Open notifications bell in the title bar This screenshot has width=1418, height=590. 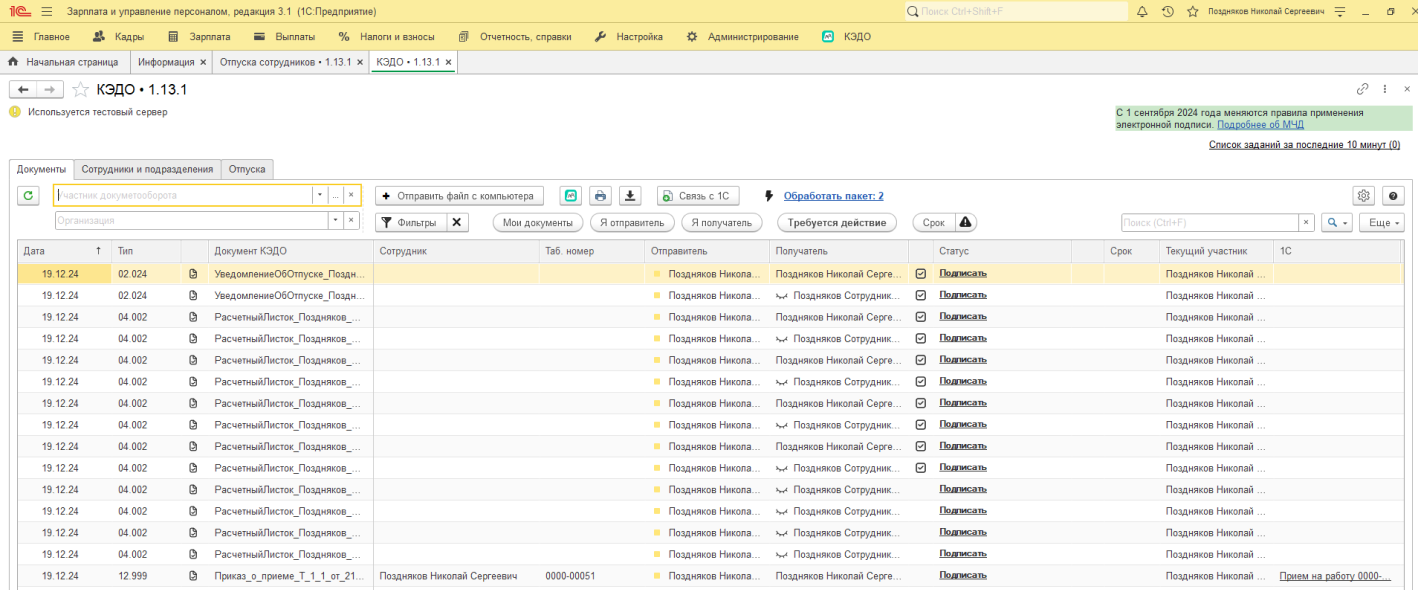click(x=1142, y=11)
